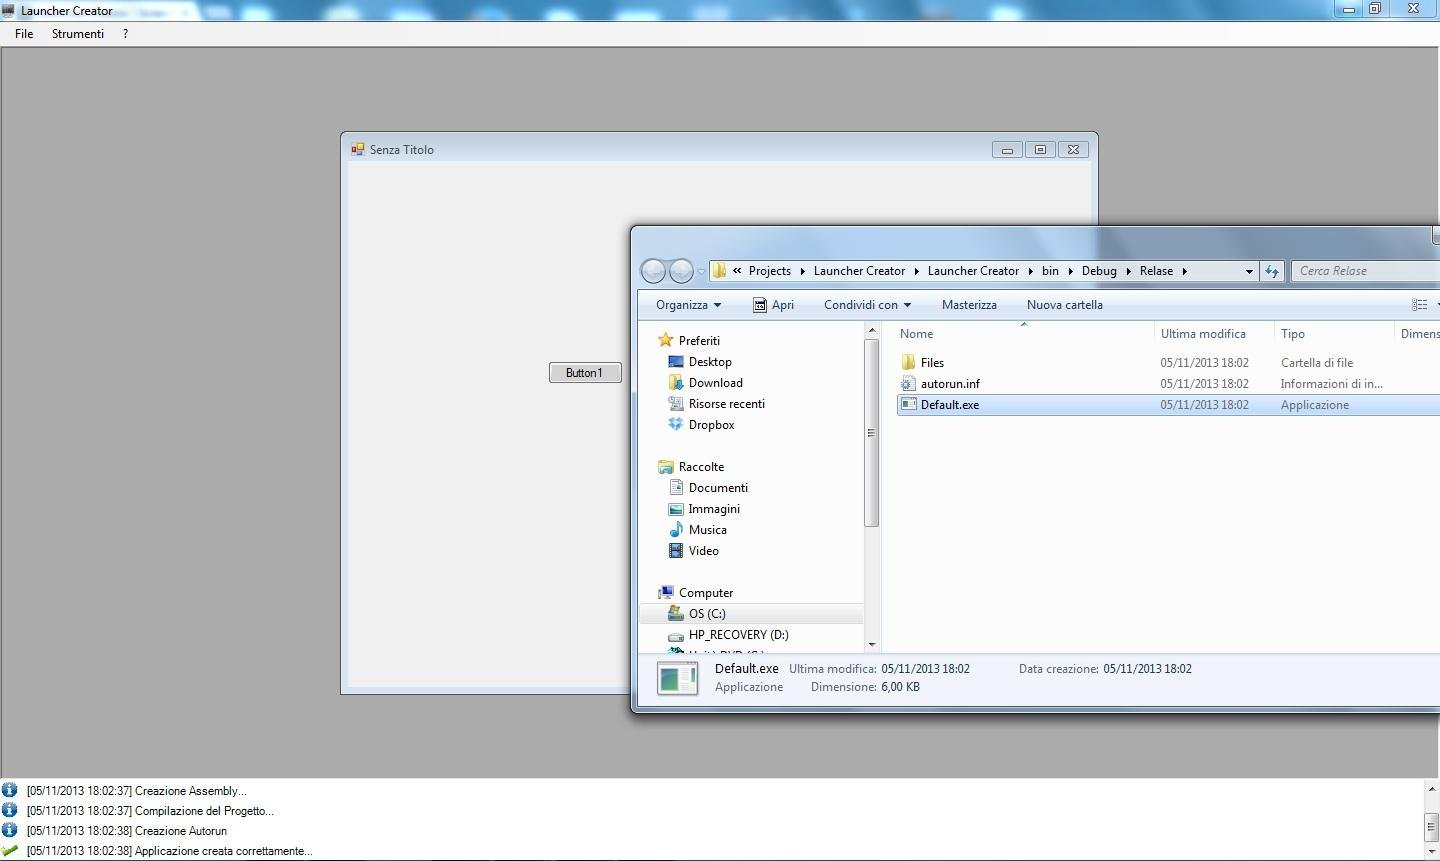1440x861 pixels.
Task: Click the Cerca Relase search field
Action: (x=1365, y=271)
